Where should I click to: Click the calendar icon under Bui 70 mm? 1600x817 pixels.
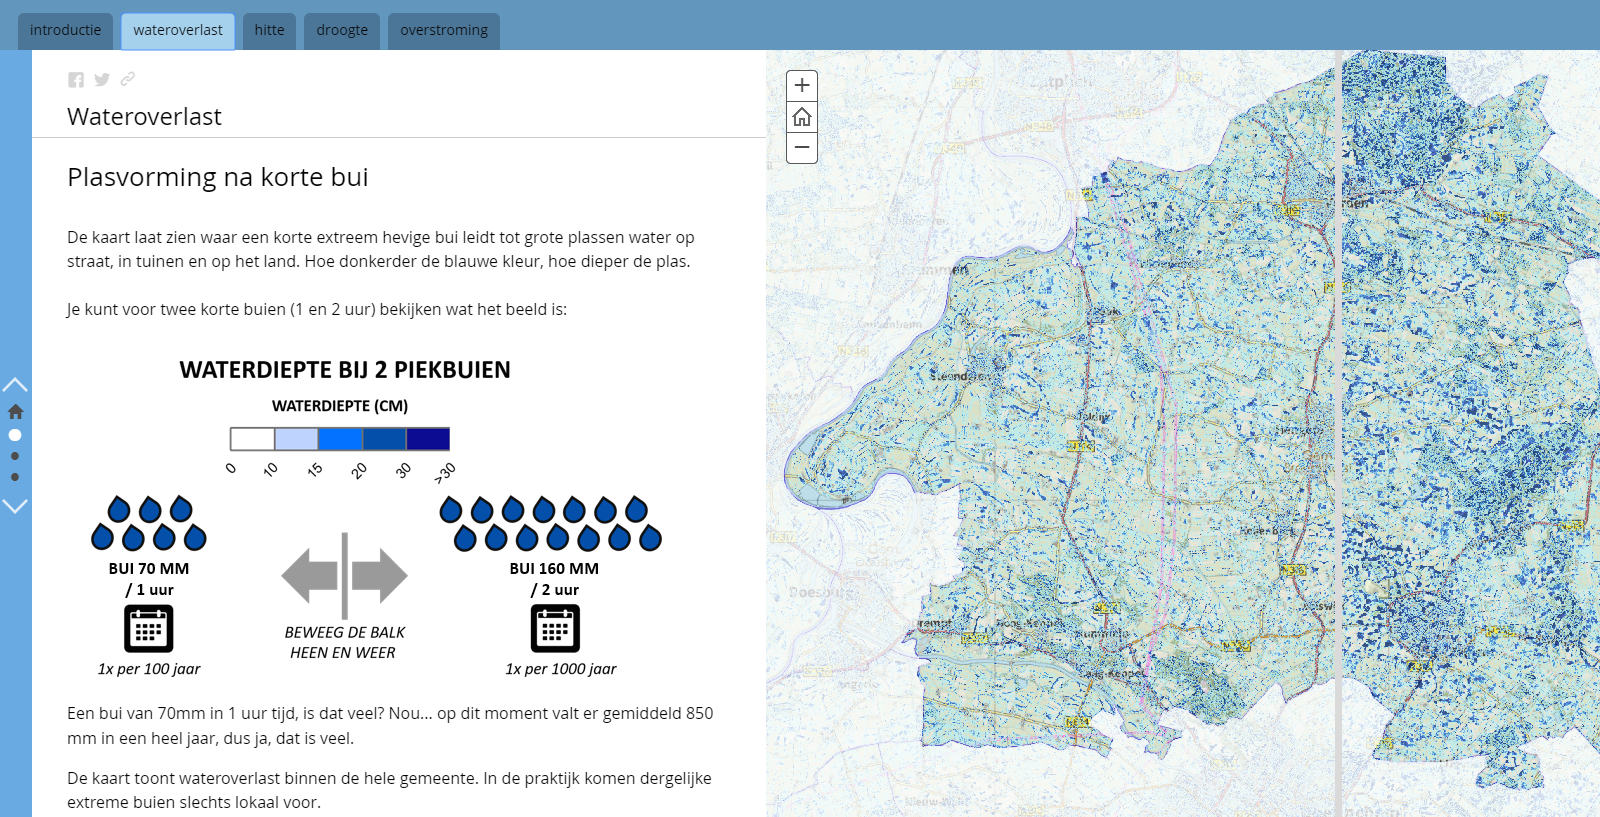point(148,629)
